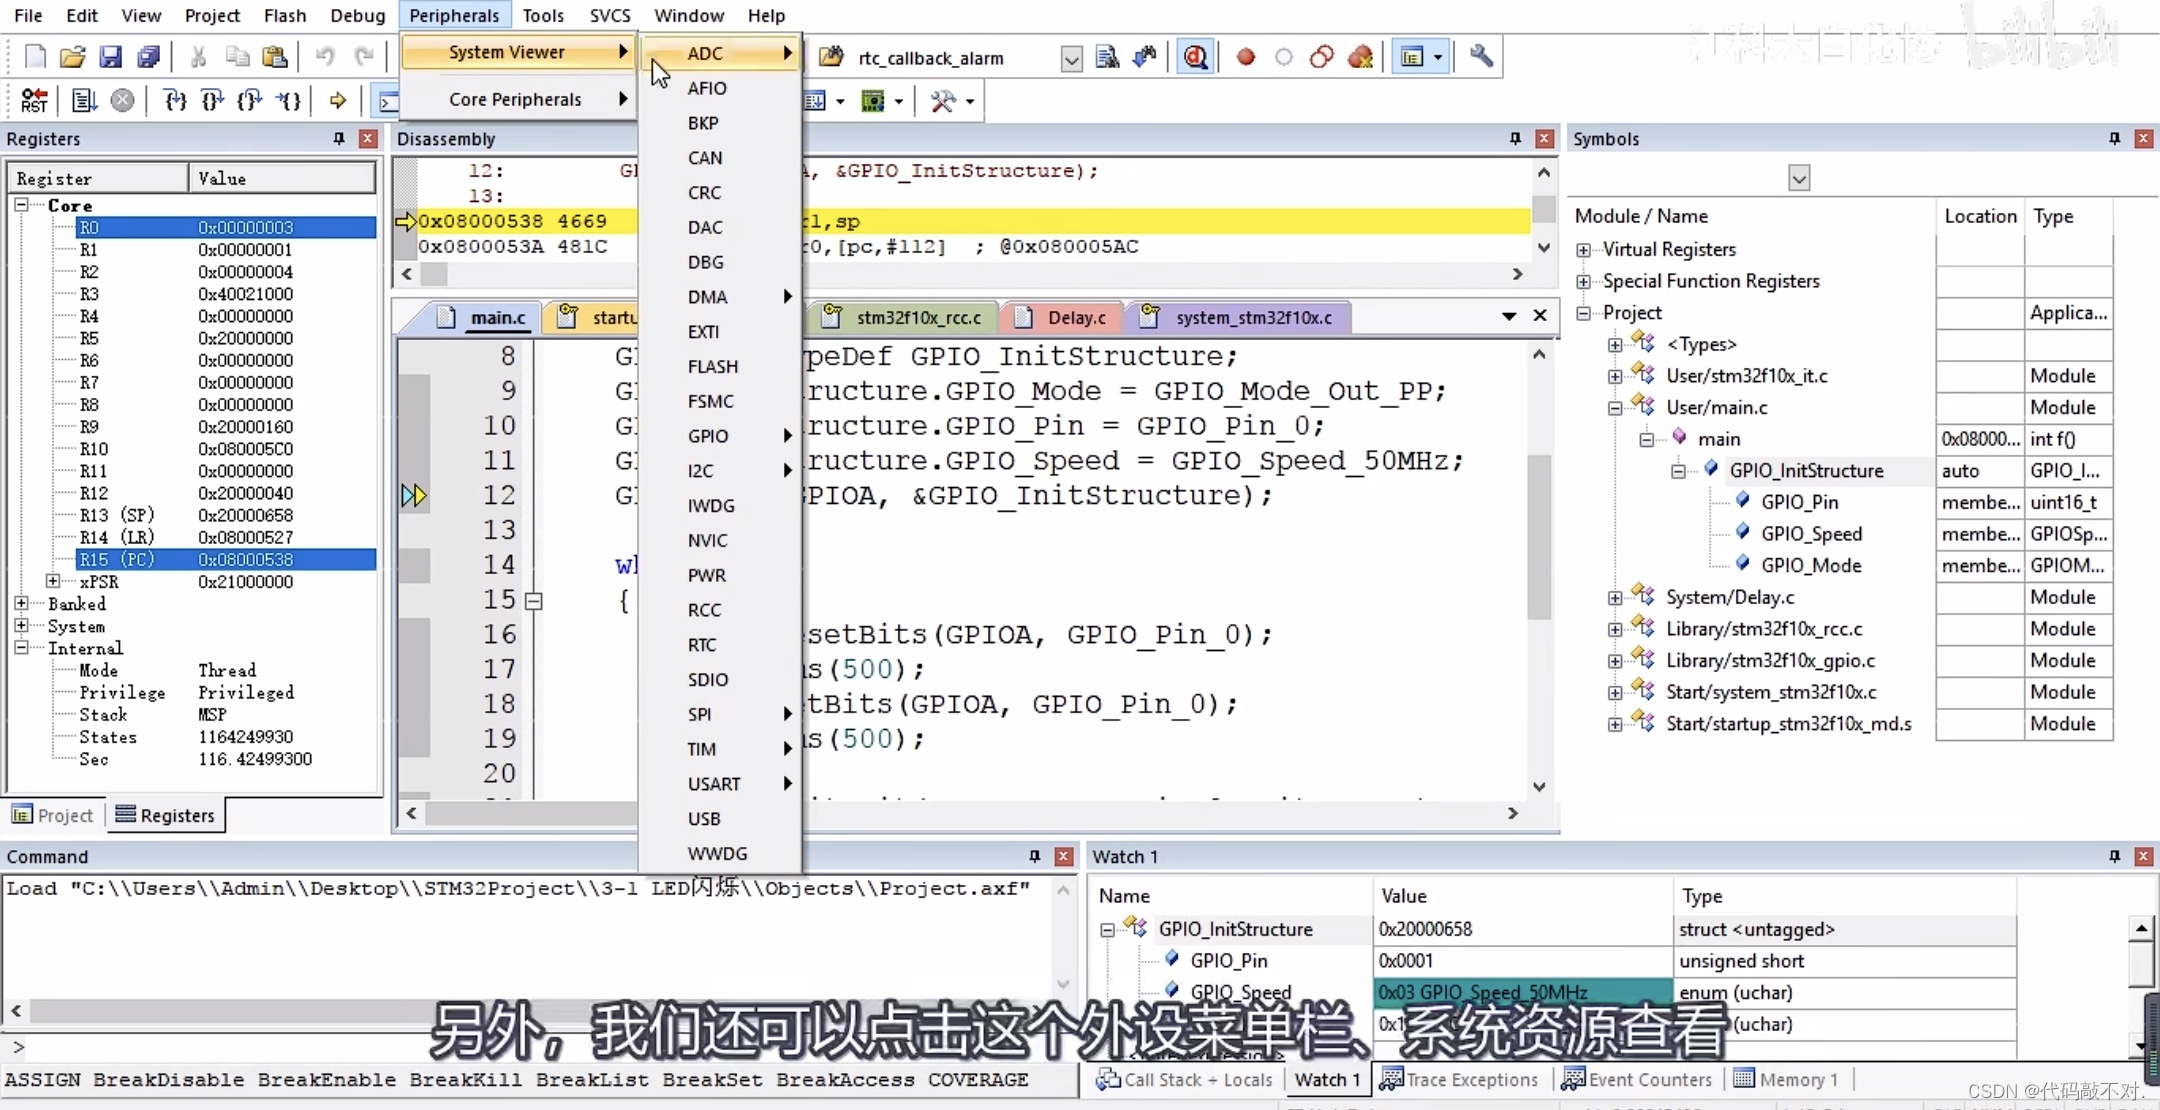The height and width of the screenshot is (1110, 2160).
Task: Choose GPIO in the System Viewer submenu
Action: 708,436
